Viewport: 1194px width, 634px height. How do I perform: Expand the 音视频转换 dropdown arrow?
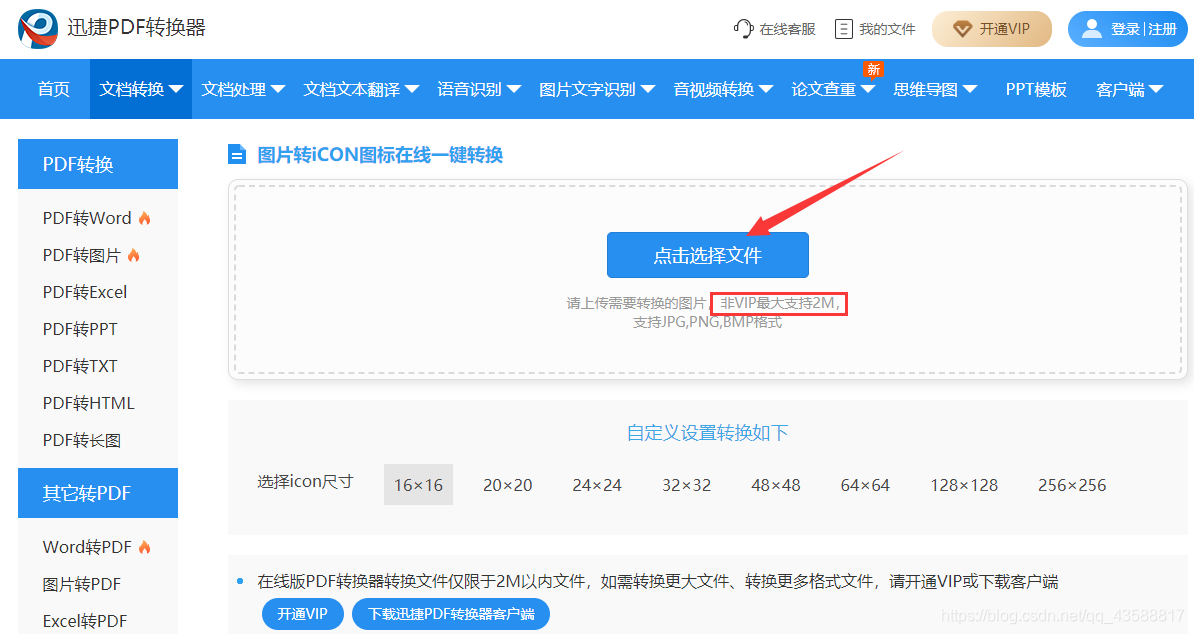point(766,90)
